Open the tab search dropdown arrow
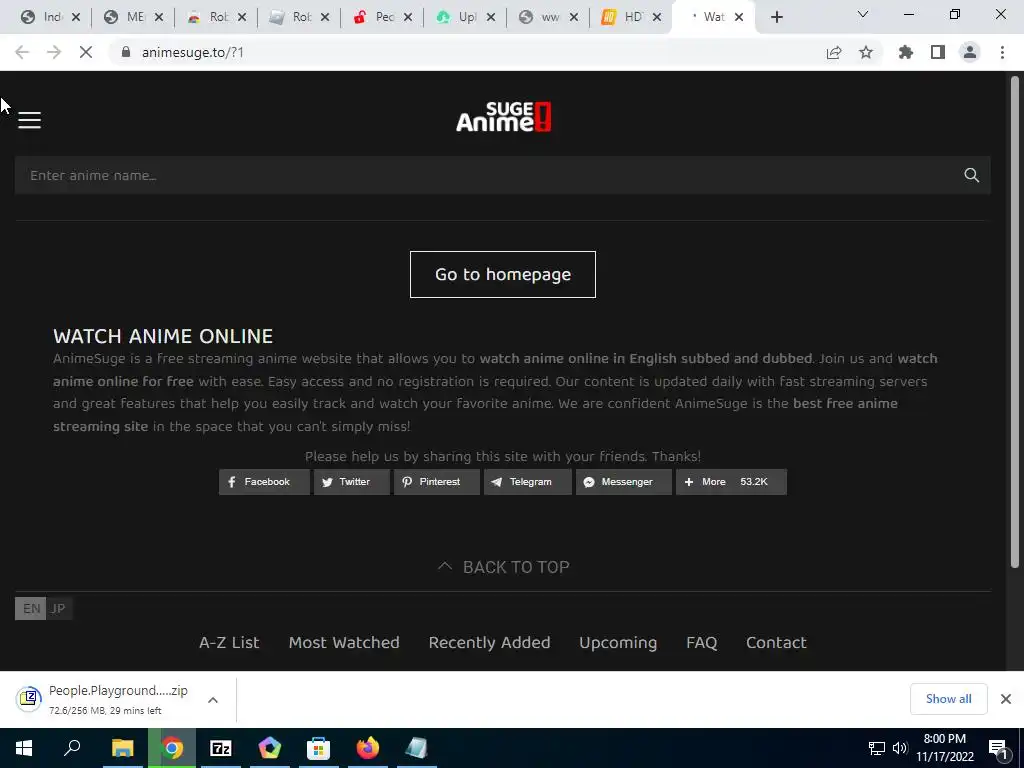The height and width of the screenshot is (768, 1024). point(863,14)
